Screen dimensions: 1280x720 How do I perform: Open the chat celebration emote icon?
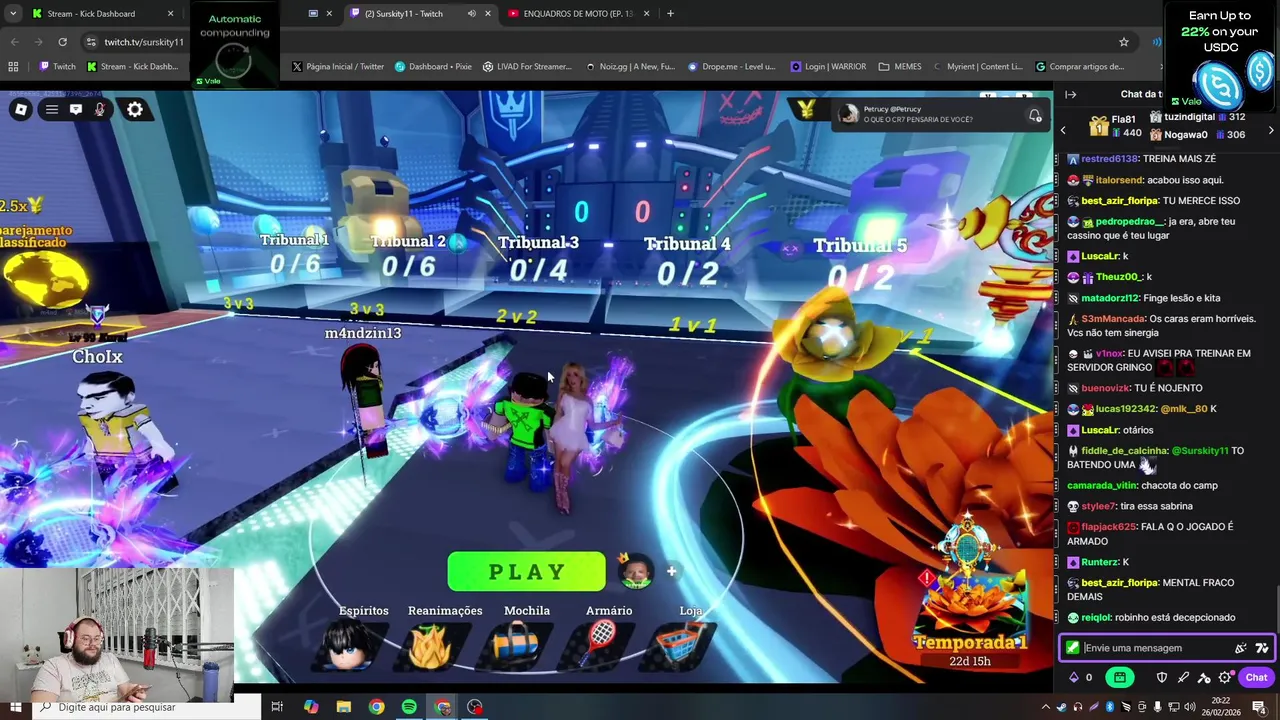1241,648
